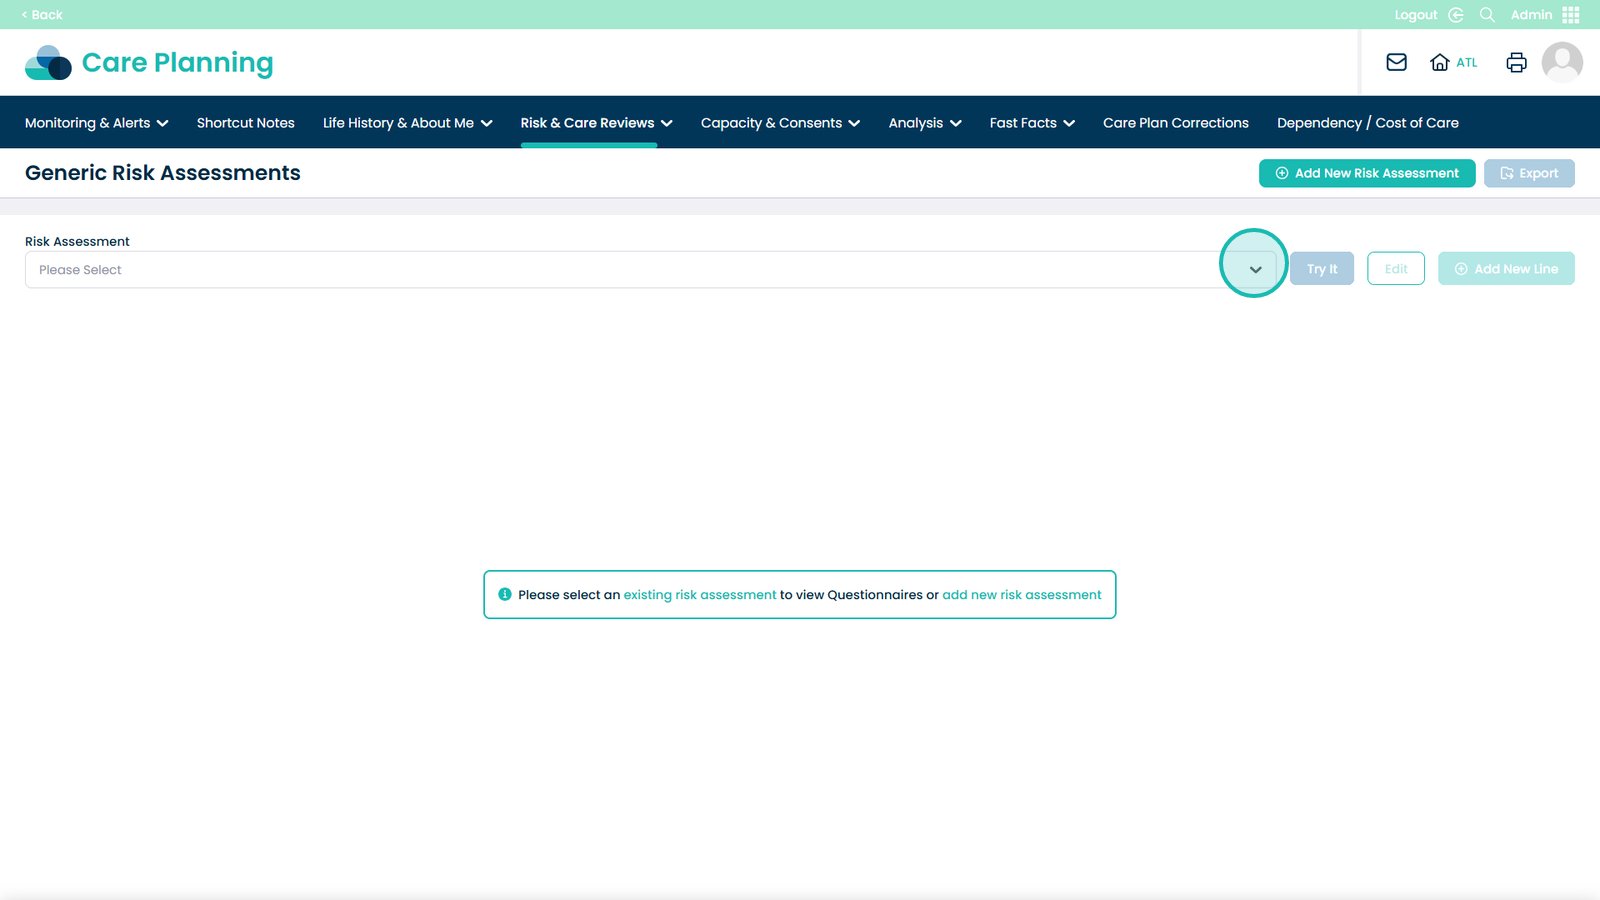Screen dimensions: 1600x900
Task: Click the printer icon
Action: click(x=1516, y=62)
